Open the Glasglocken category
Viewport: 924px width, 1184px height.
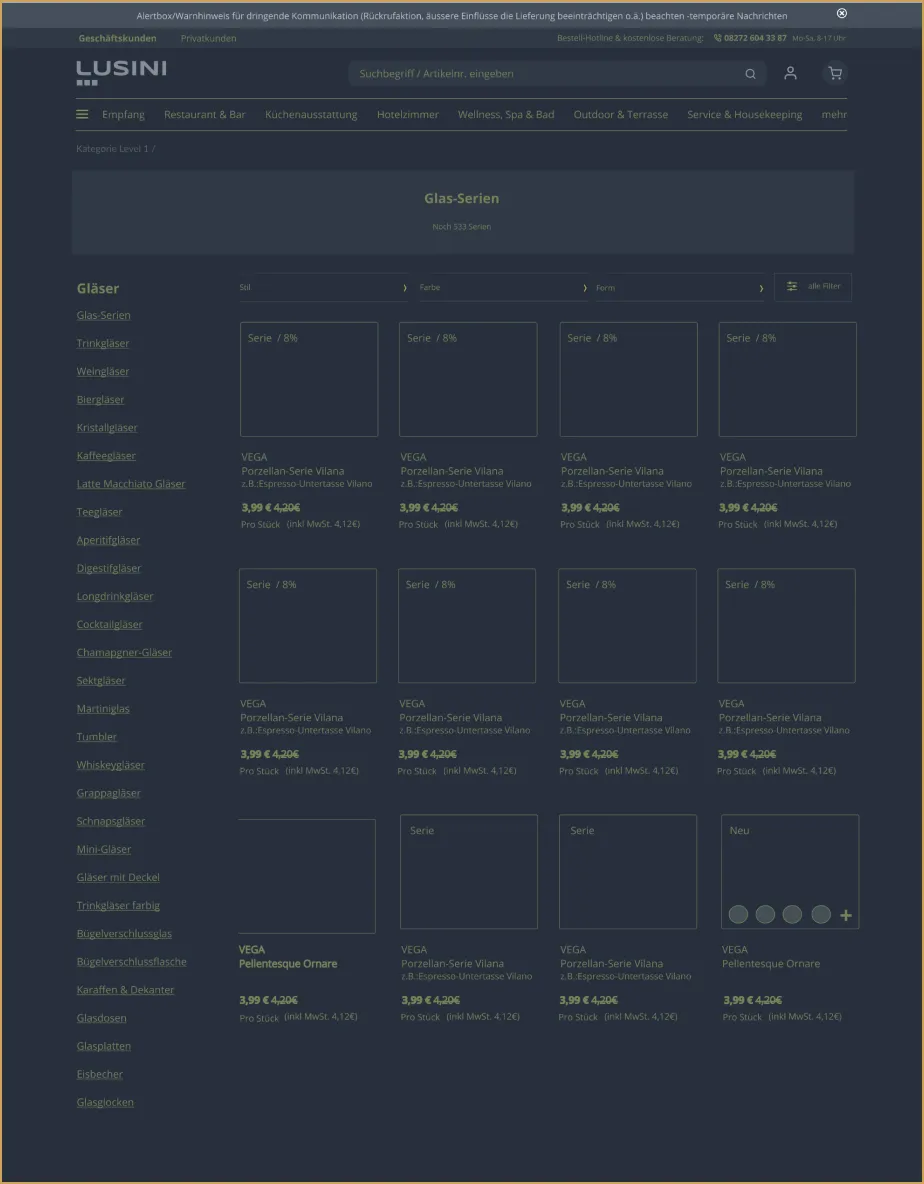coord(105,1102)
